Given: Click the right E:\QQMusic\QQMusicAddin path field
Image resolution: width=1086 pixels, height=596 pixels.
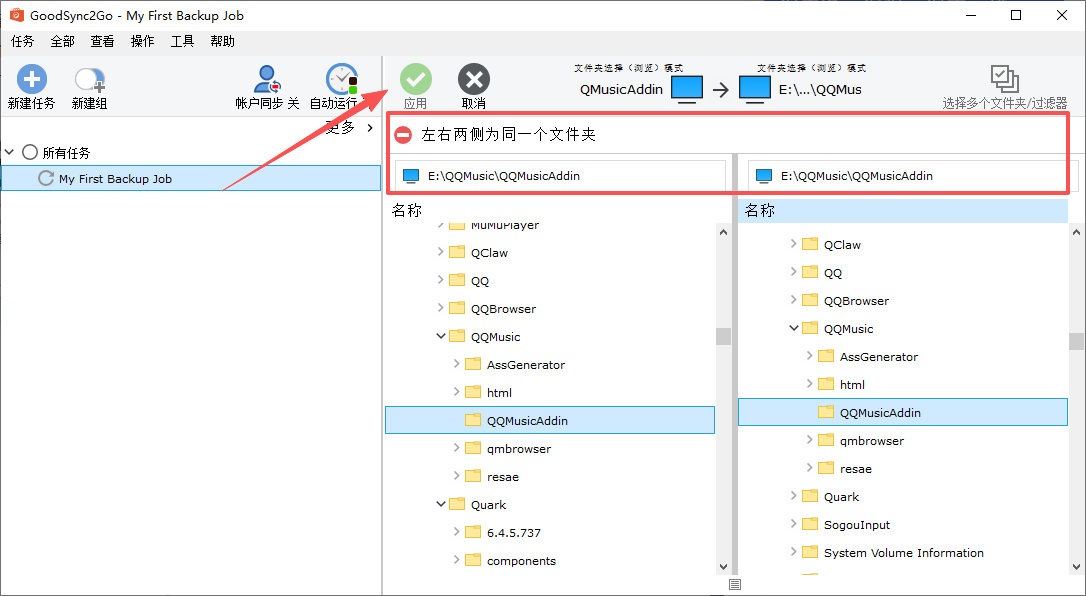Looking at the screenshot, I should 913,176.
